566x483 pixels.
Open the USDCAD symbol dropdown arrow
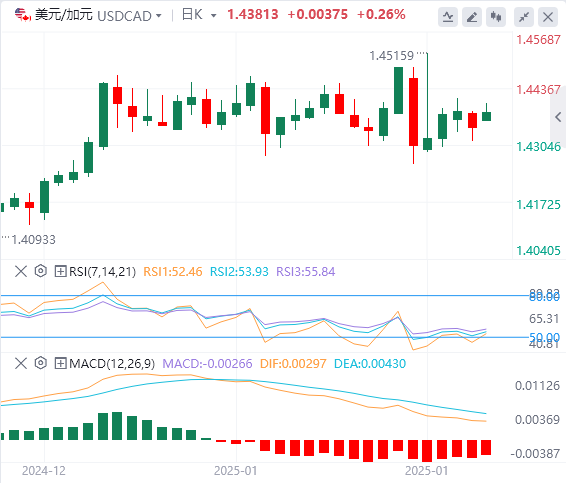click(x=158, y=16)
